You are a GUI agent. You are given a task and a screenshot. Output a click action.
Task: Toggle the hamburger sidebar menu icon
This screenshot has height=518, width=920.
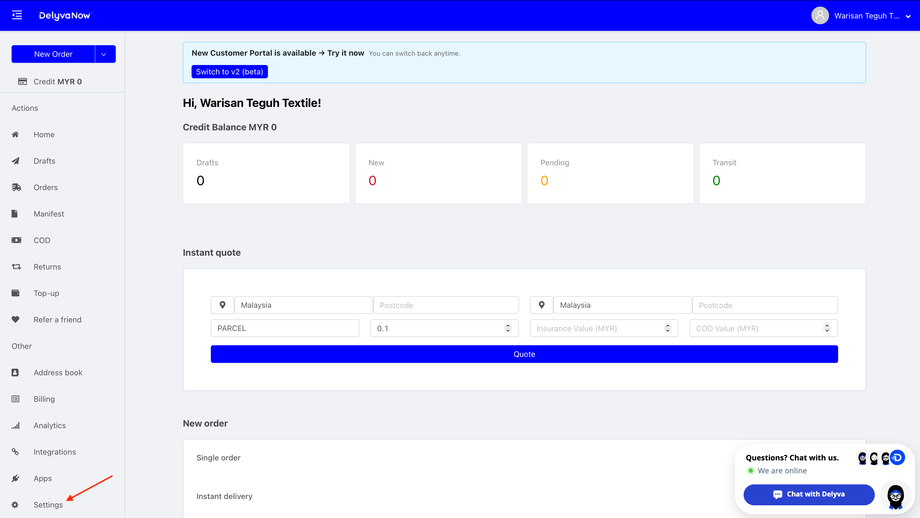17,15
